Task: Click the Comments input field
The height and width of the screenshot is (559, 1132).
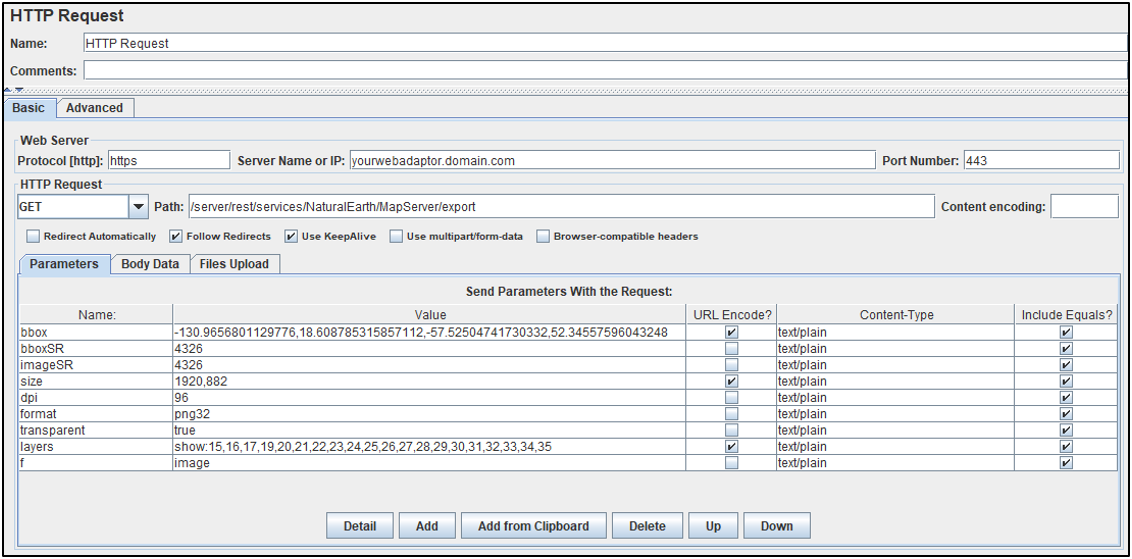Action: [605, 70]
